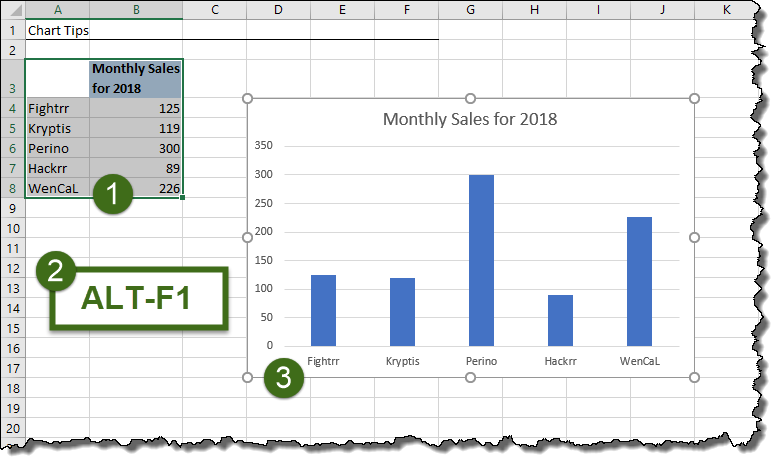Click the chart's top-left corner resize handle
Screen dimensions: 783x467
(247, 98)
